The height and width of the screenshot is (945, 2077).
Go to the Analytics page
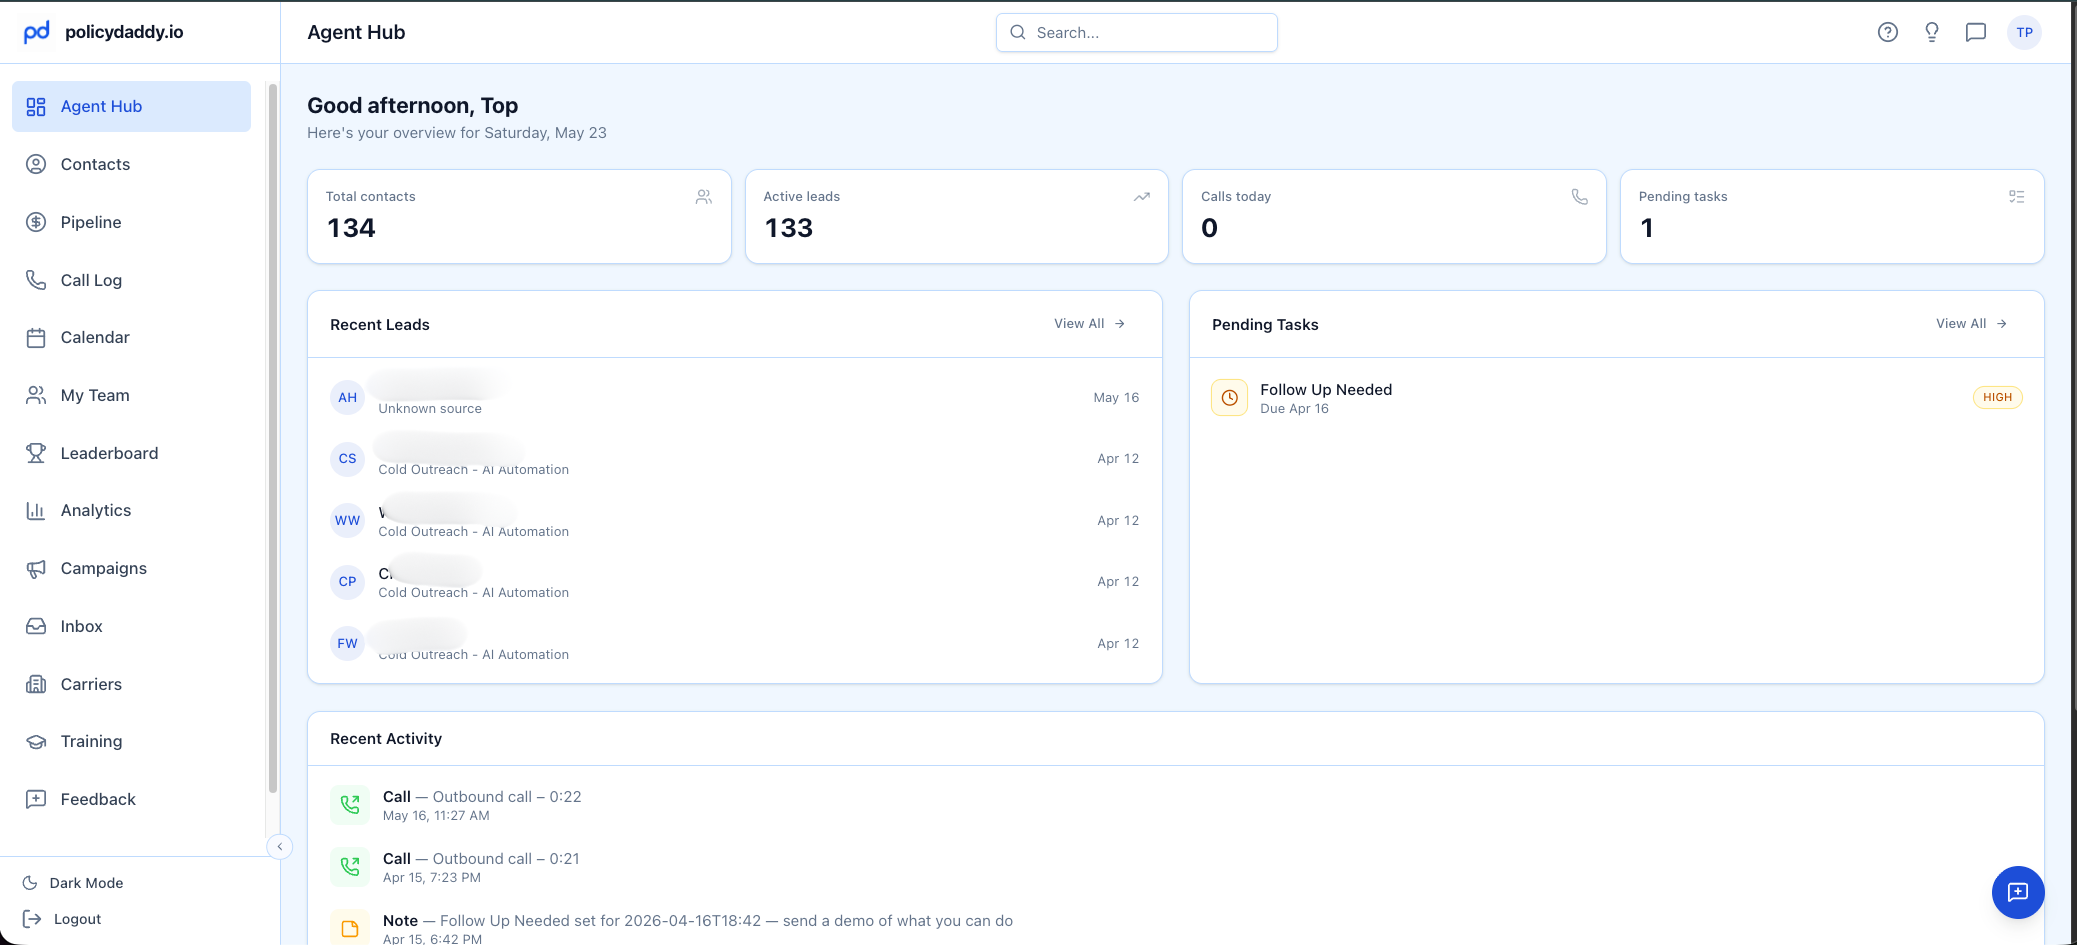pos(131,511)
